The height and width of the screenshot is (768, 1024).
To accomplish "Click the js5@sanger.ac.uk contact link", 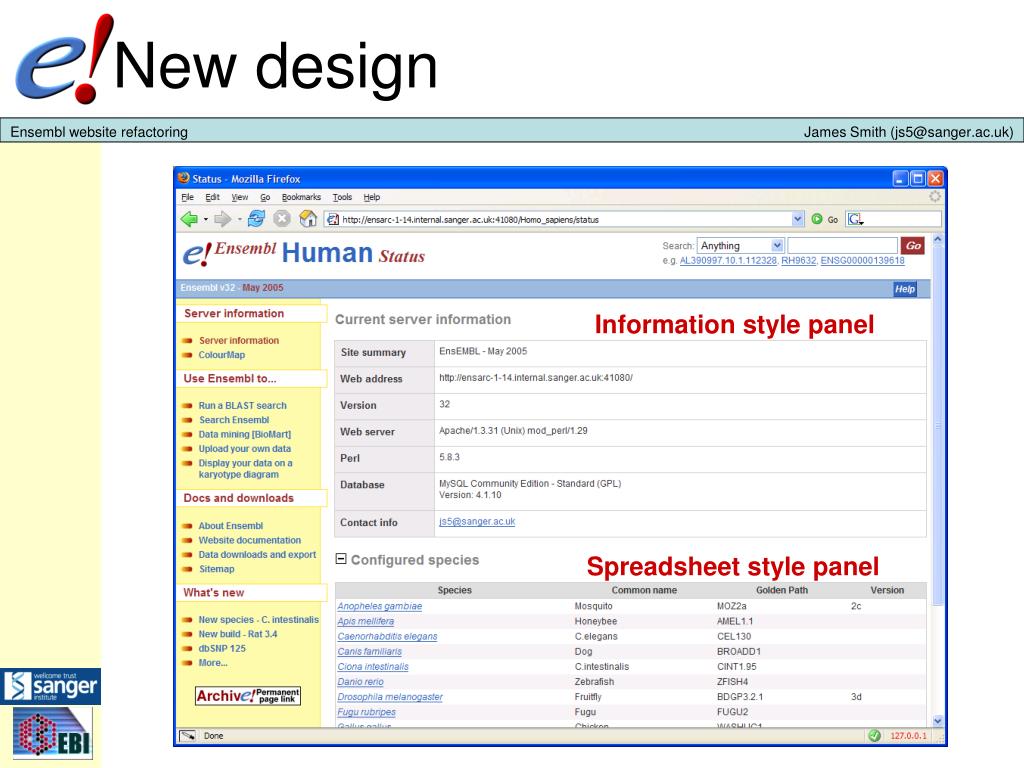I will (477, 521).
